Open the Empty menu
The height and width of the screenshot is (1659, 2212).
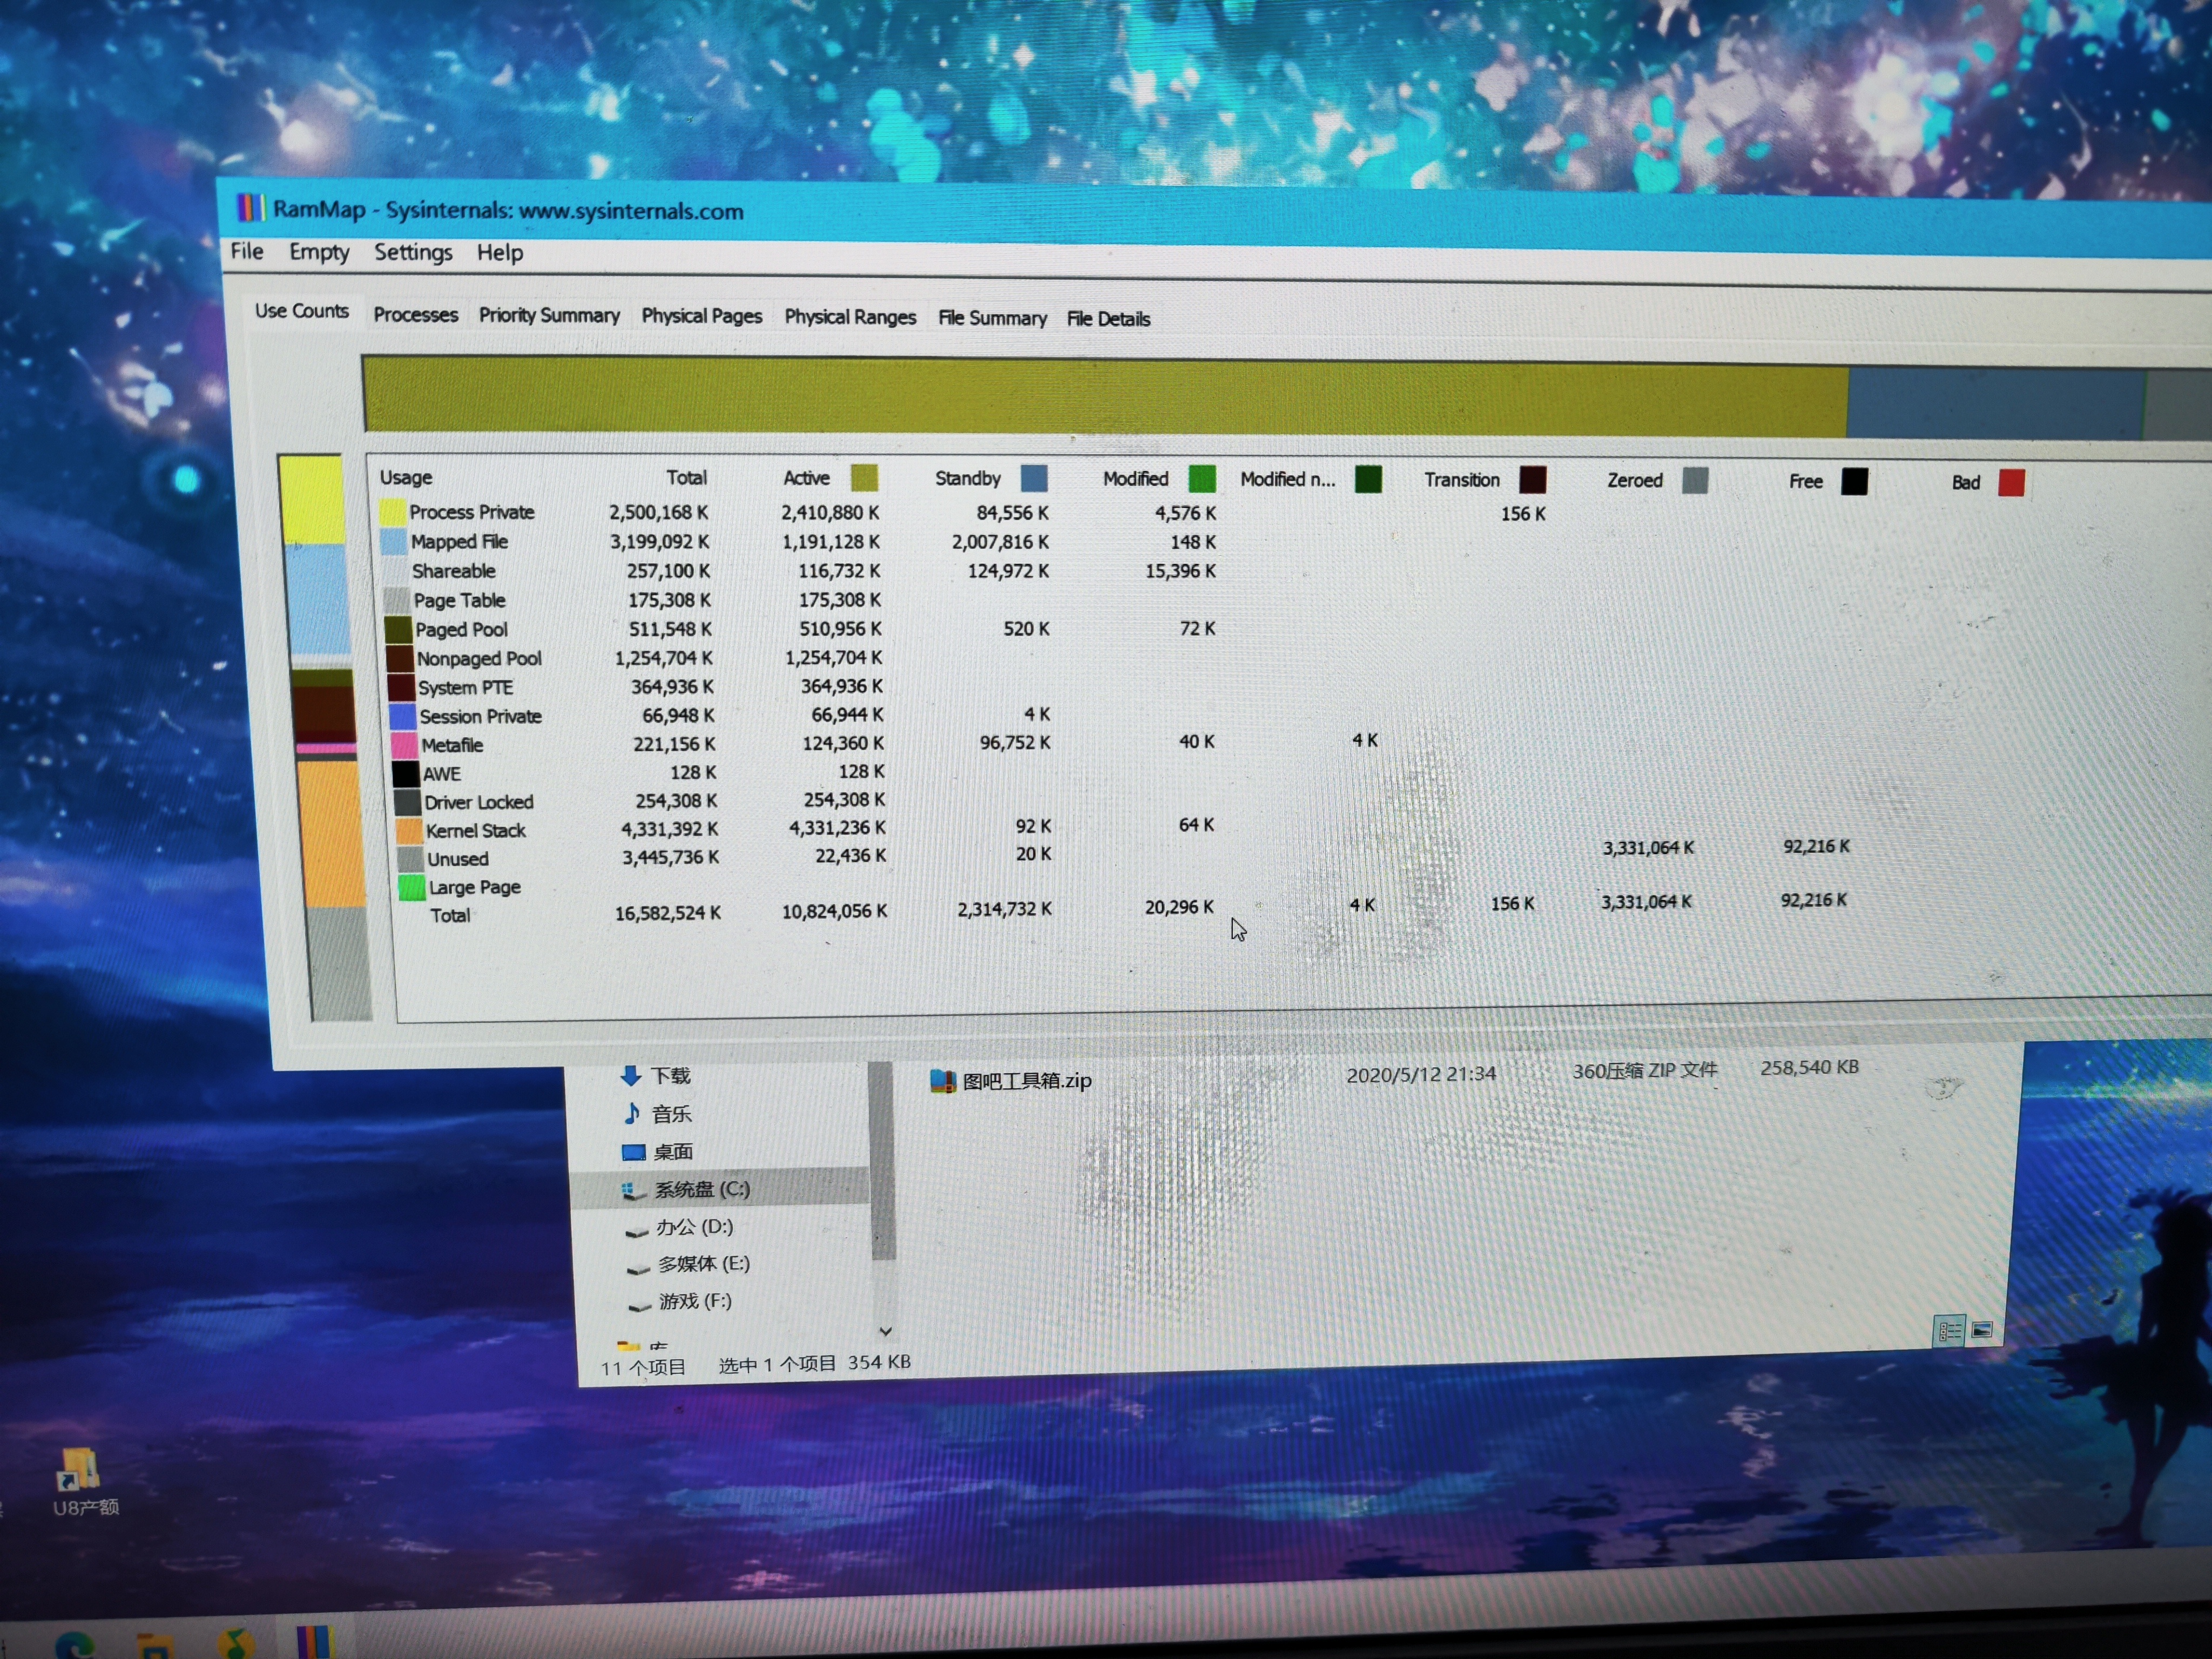coord(319,252)
